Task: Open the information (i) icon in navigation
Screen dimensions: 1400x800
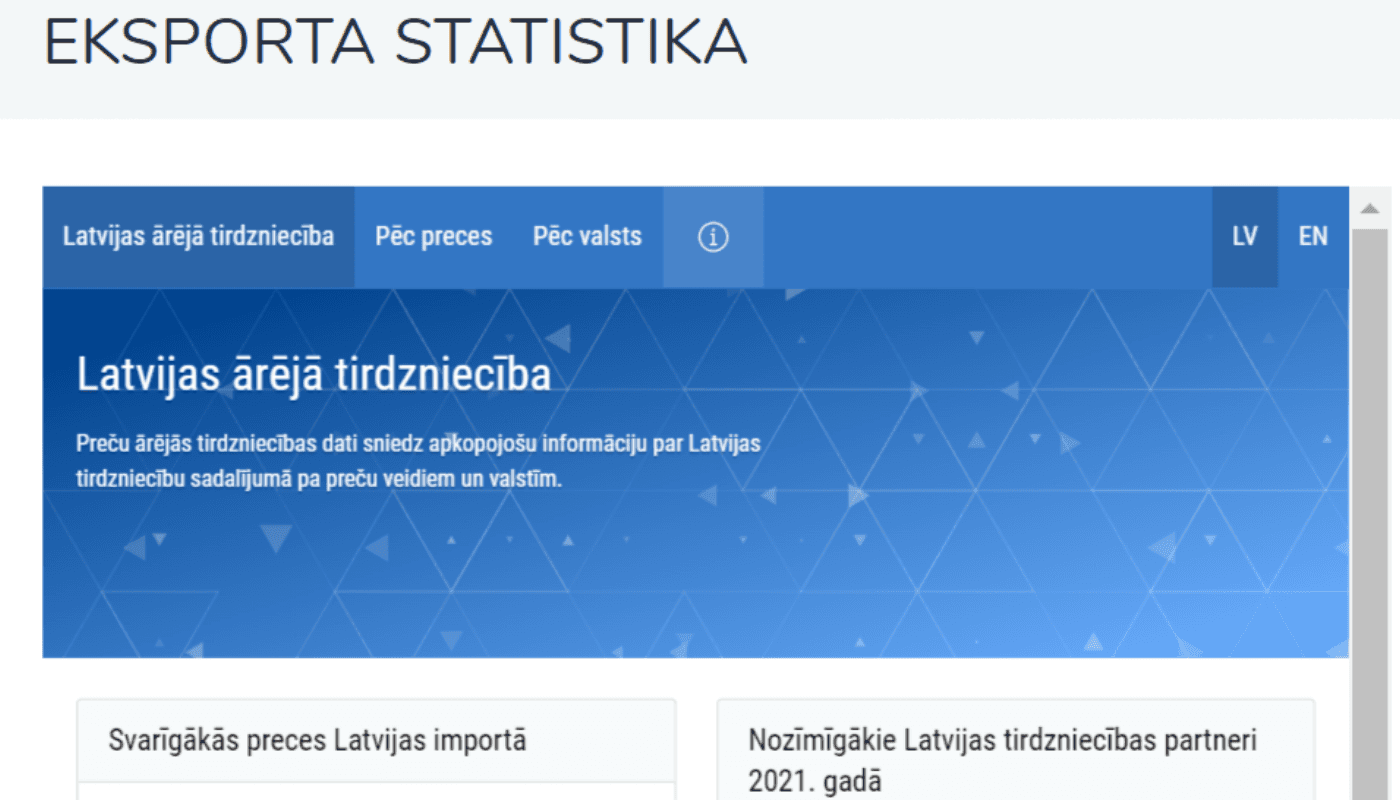Action: pos(712,236)
